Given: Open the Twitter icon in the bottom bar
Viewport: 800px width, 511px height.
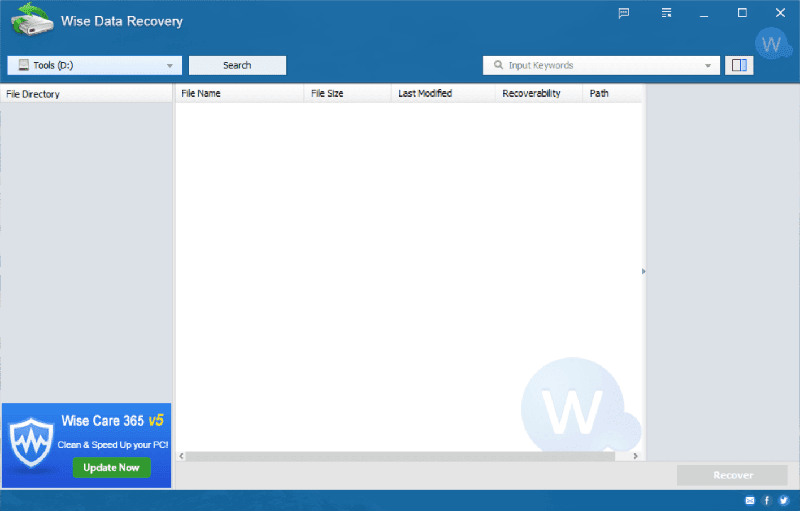Looking at the screenshot, I should (784, 500).
